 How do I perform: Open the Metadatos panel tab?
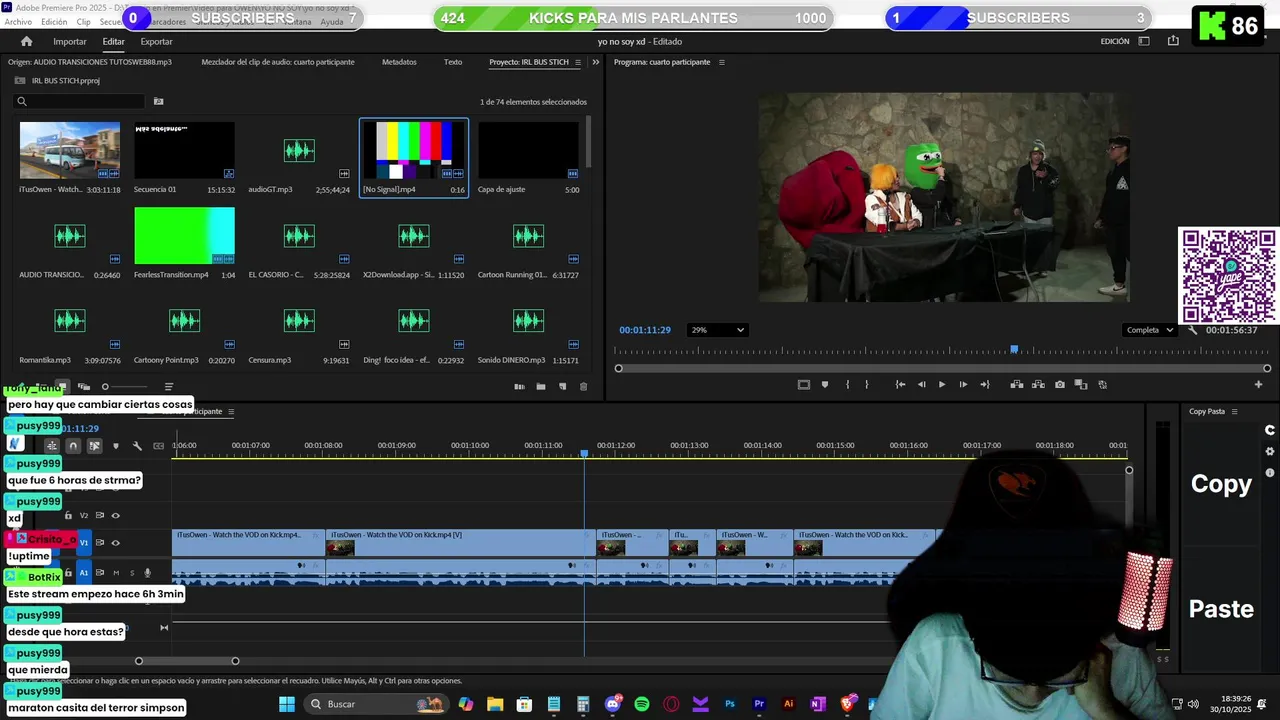pyautogui.click(x=399, y=62)
